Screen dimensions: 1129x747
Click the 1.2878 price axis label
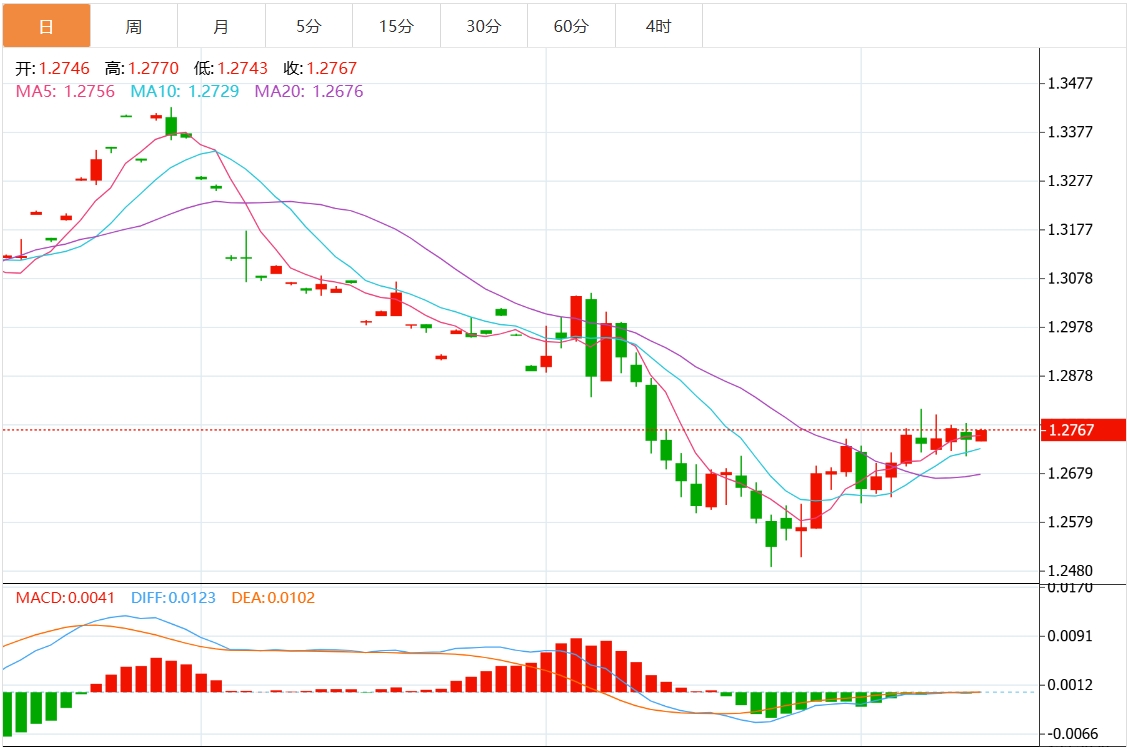(1070, 376)
